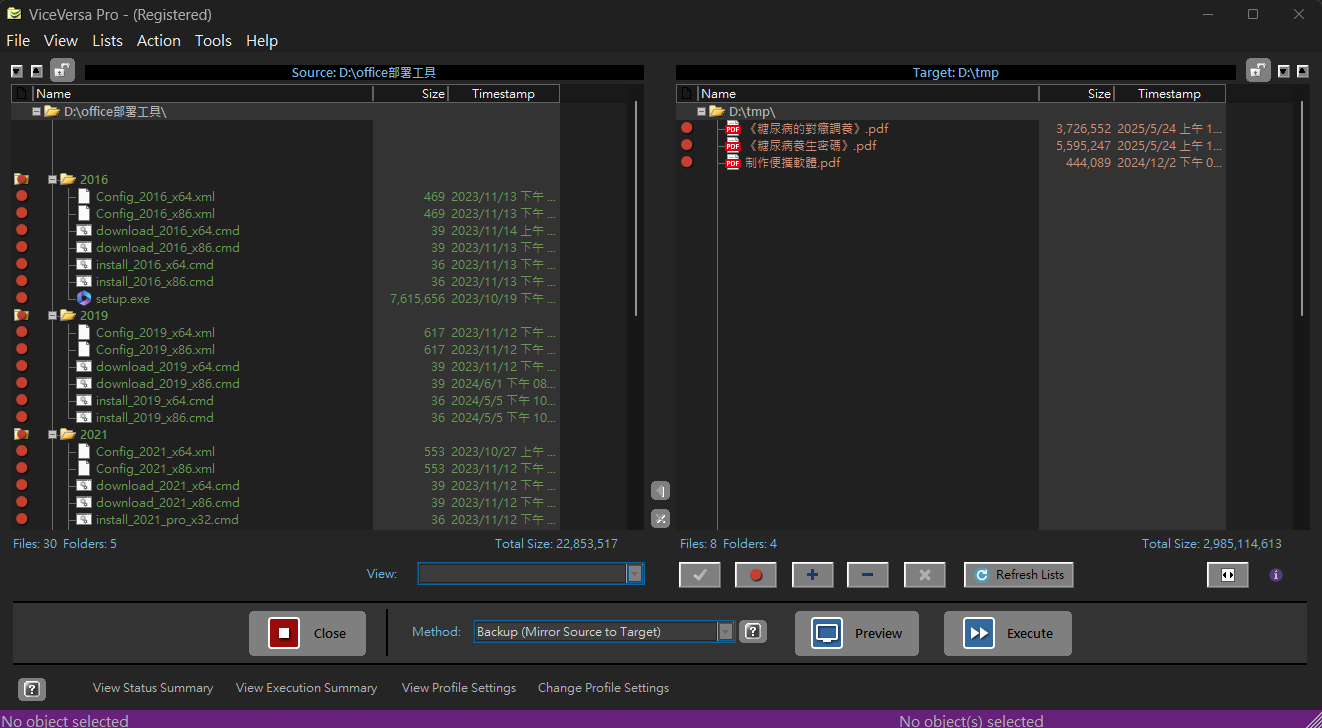This screenshot has height=728, width=1322.
Task: Click the Preview button
Action: point(857,633)
